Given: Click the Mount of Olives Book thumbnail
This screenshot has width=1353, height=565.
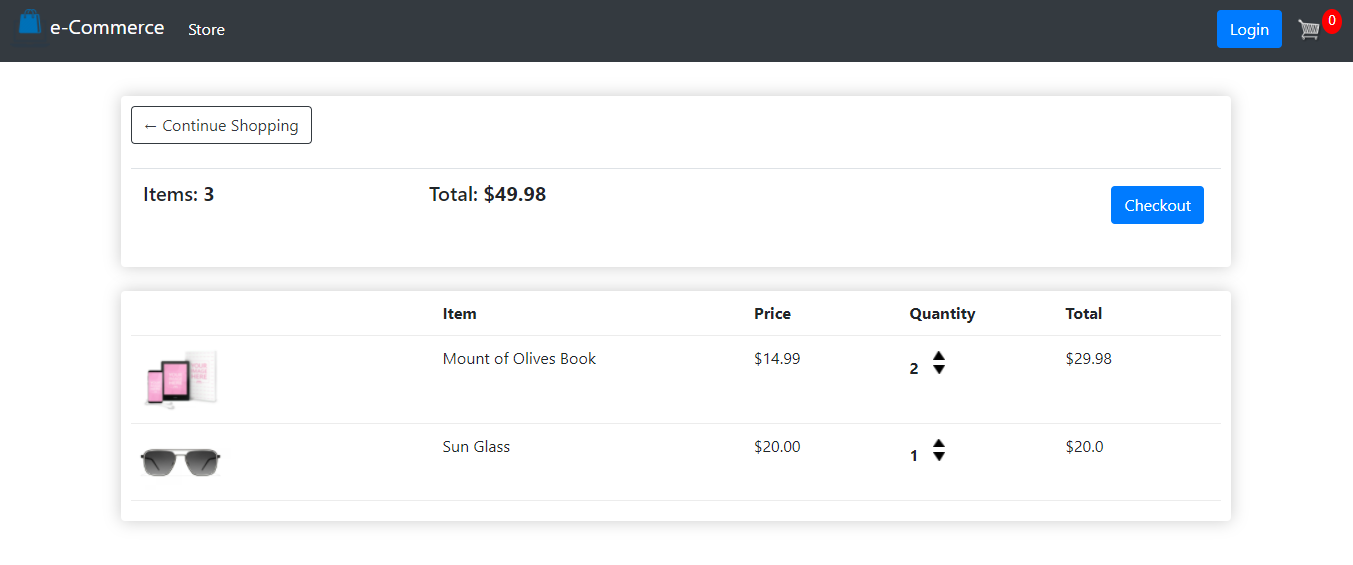Looking at the screenshot, I should click(x=181, y=378).
